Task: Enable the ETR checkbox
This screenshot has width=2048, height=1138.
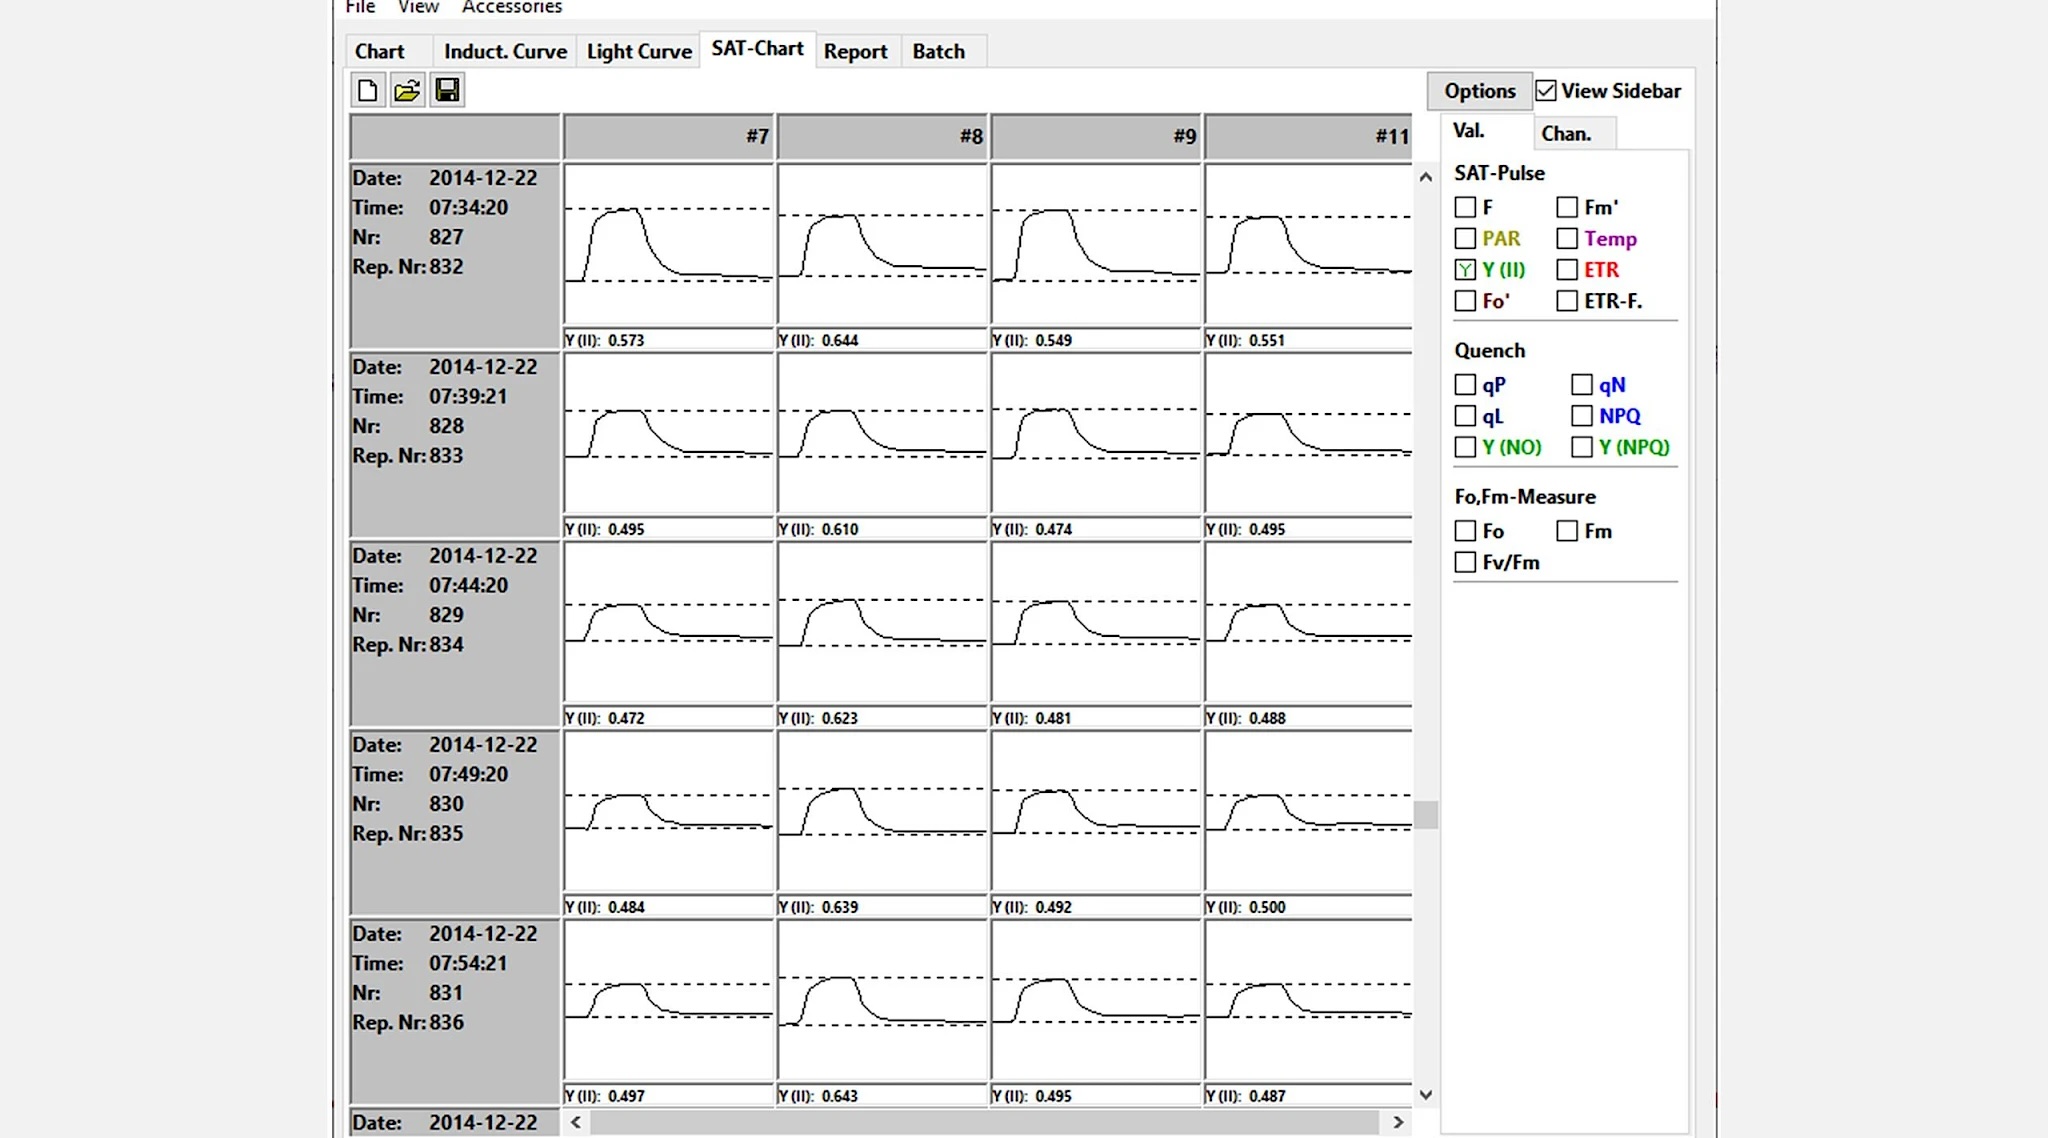Action: 1567,269
